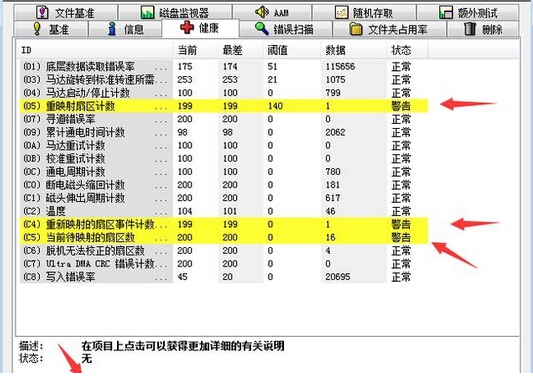Sort by the 状态 column header

tap(407, 51)
